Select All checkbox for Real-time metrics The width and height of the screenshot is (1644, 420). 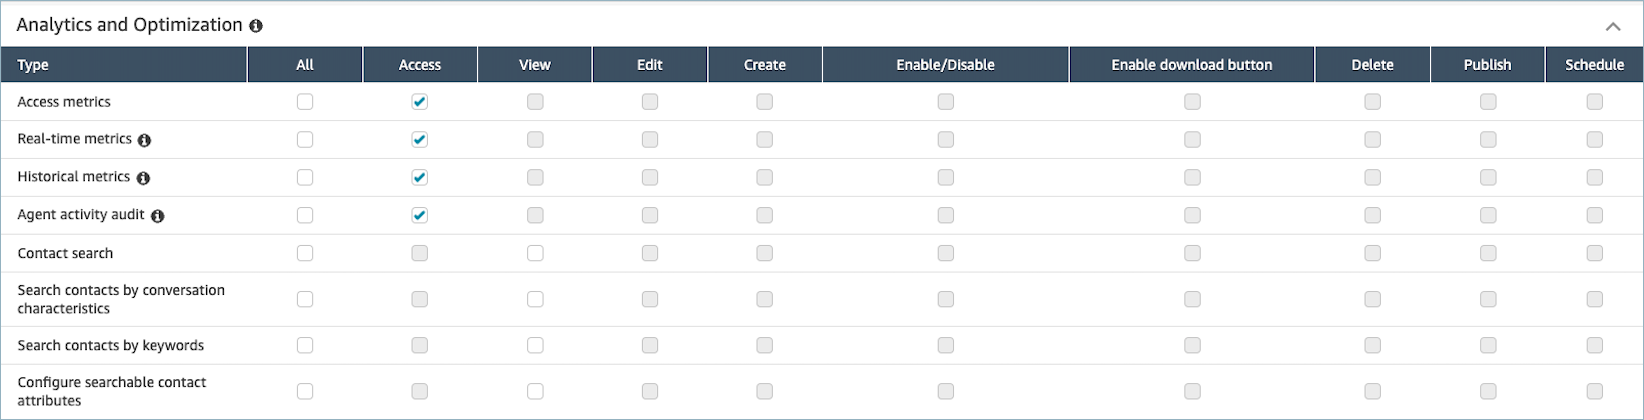click(x=305, y=140)
